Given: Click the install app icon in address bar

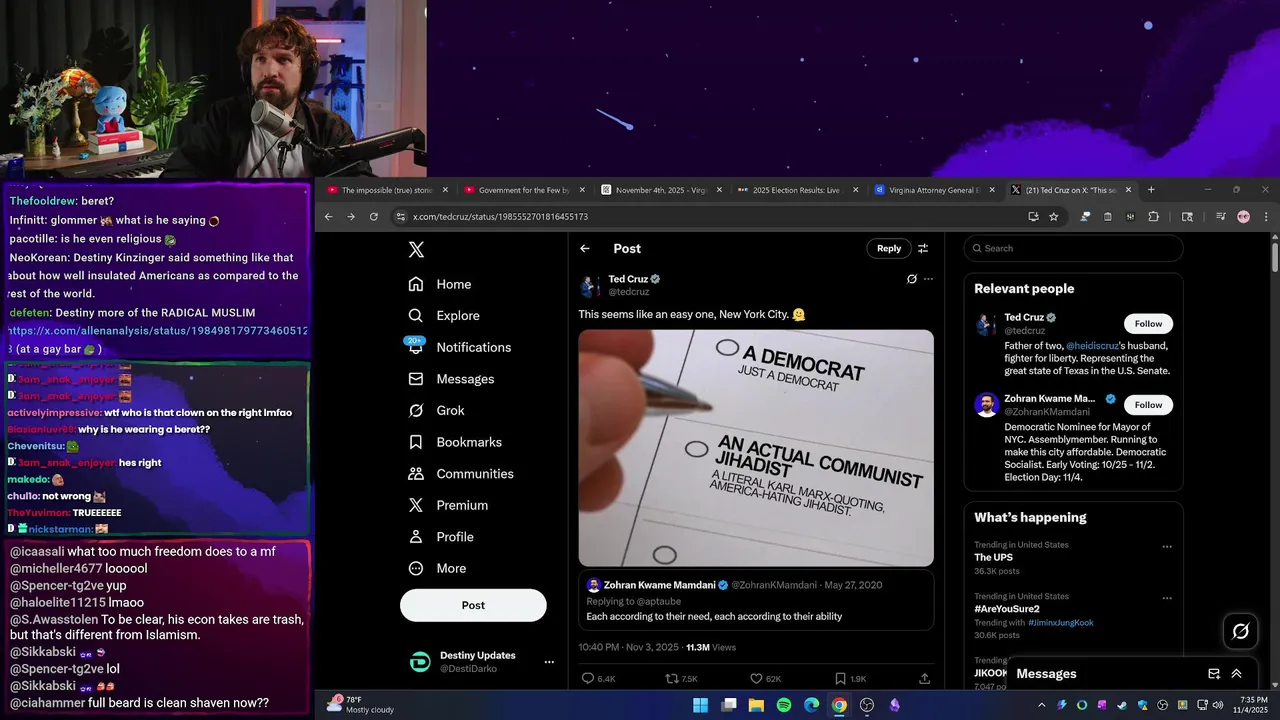Looking at the screenshot, I should (1033, 216).
